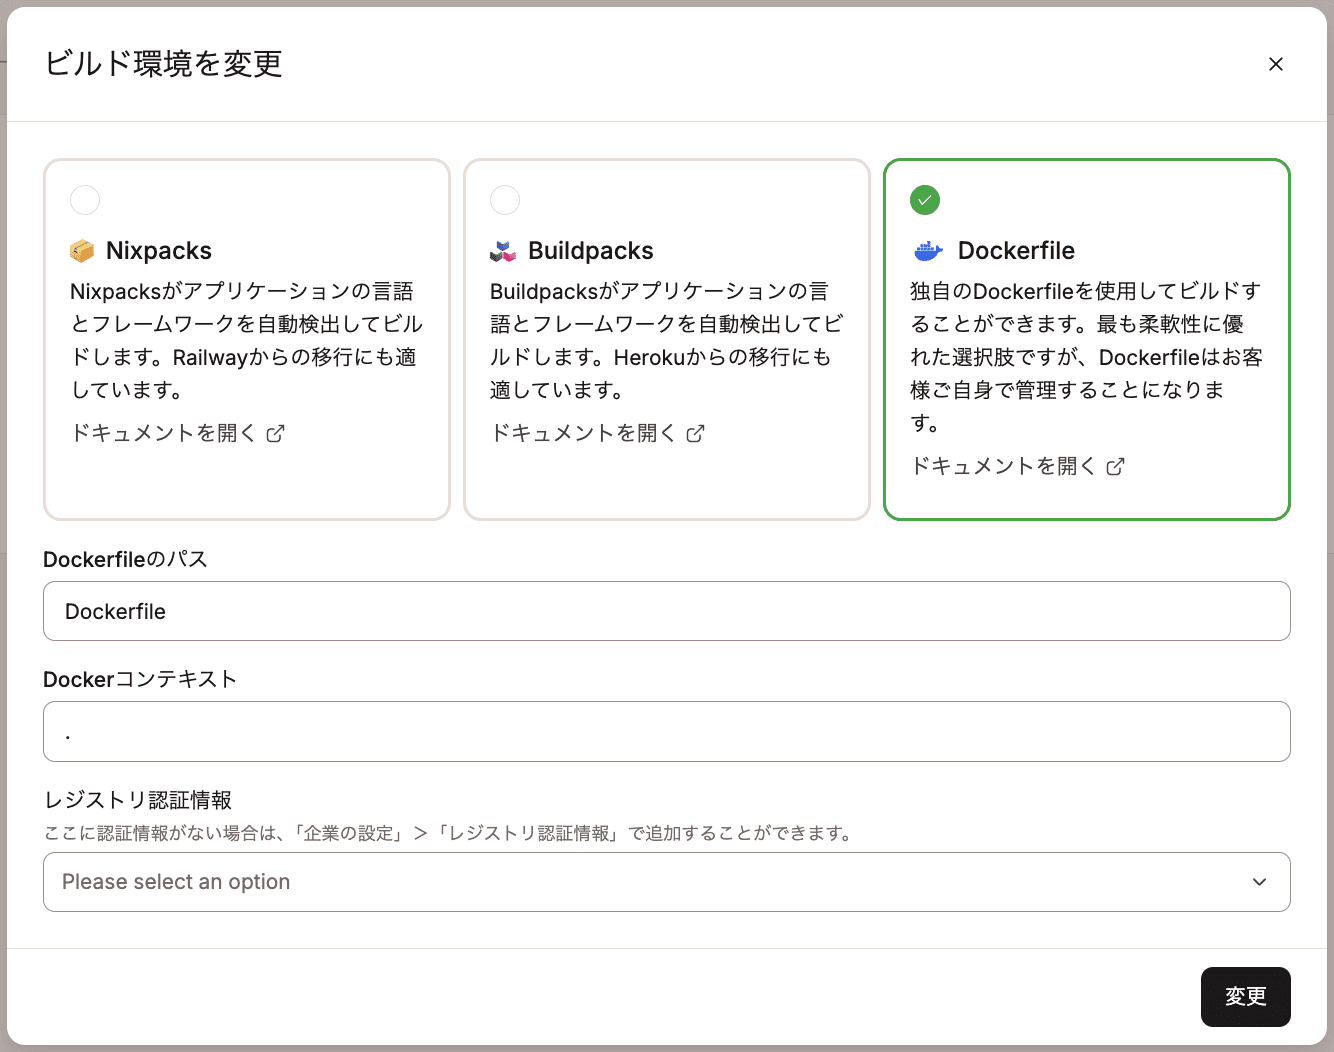
Task: Click external link icon under Nixpacks
Action: point(276,433)
